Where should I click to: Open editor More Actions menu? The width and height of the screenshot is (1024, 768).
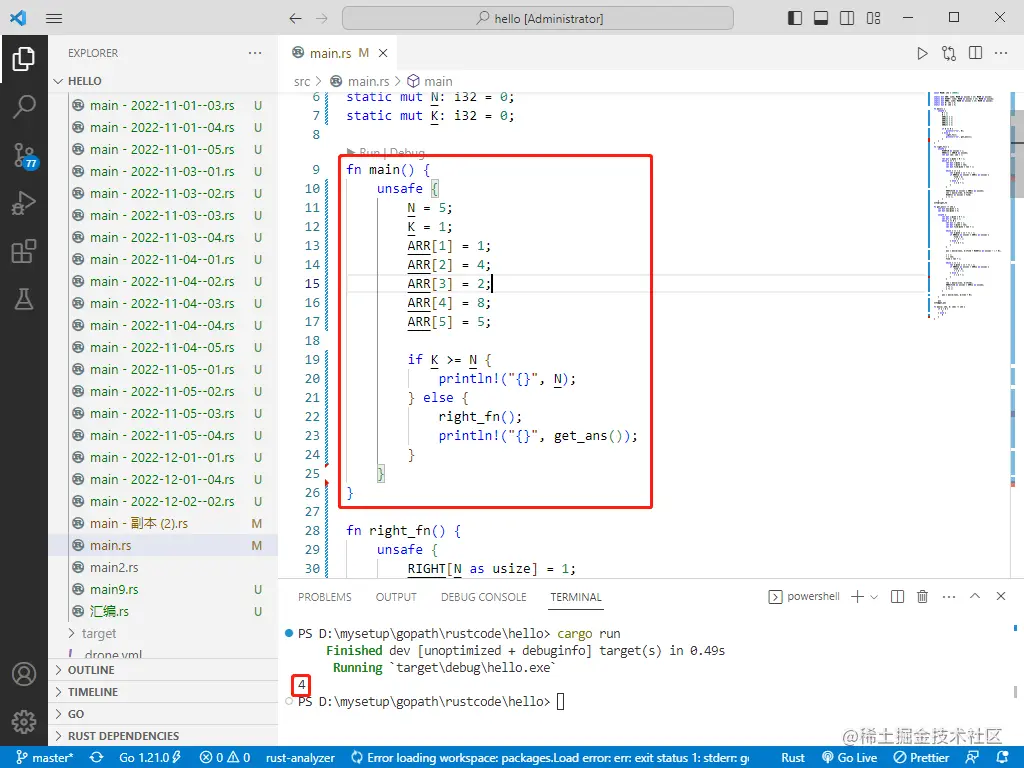[x=1001, y=53]
